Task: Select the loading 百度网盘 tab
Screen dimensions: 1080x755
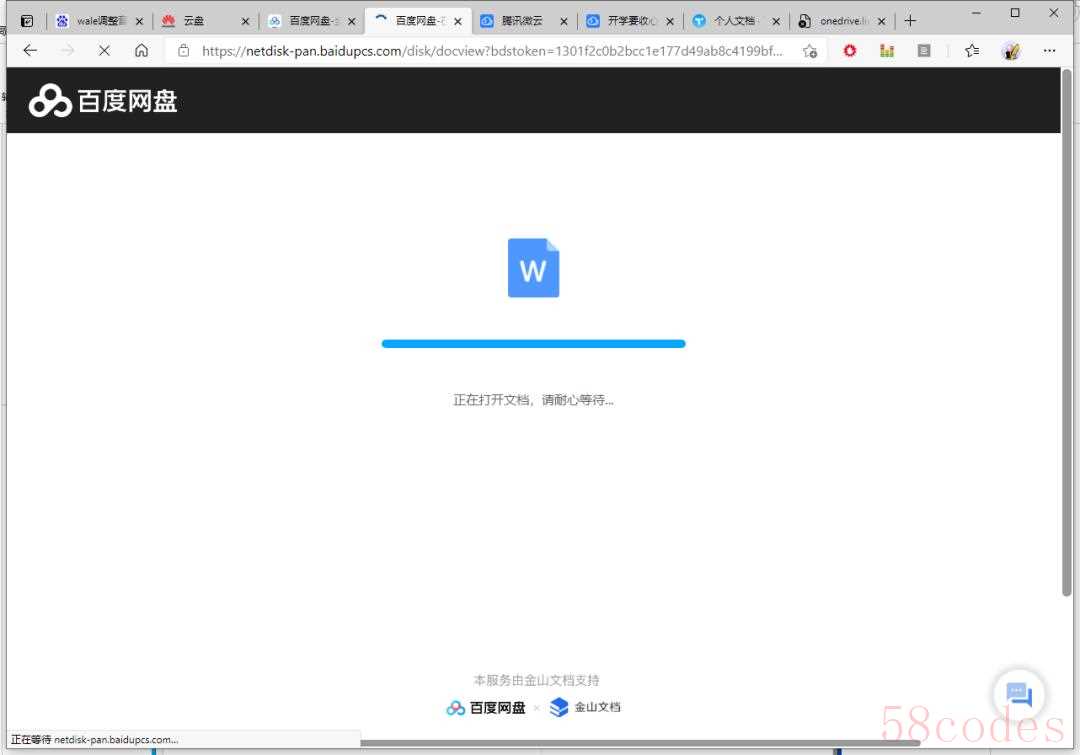Action: (418, 21)
